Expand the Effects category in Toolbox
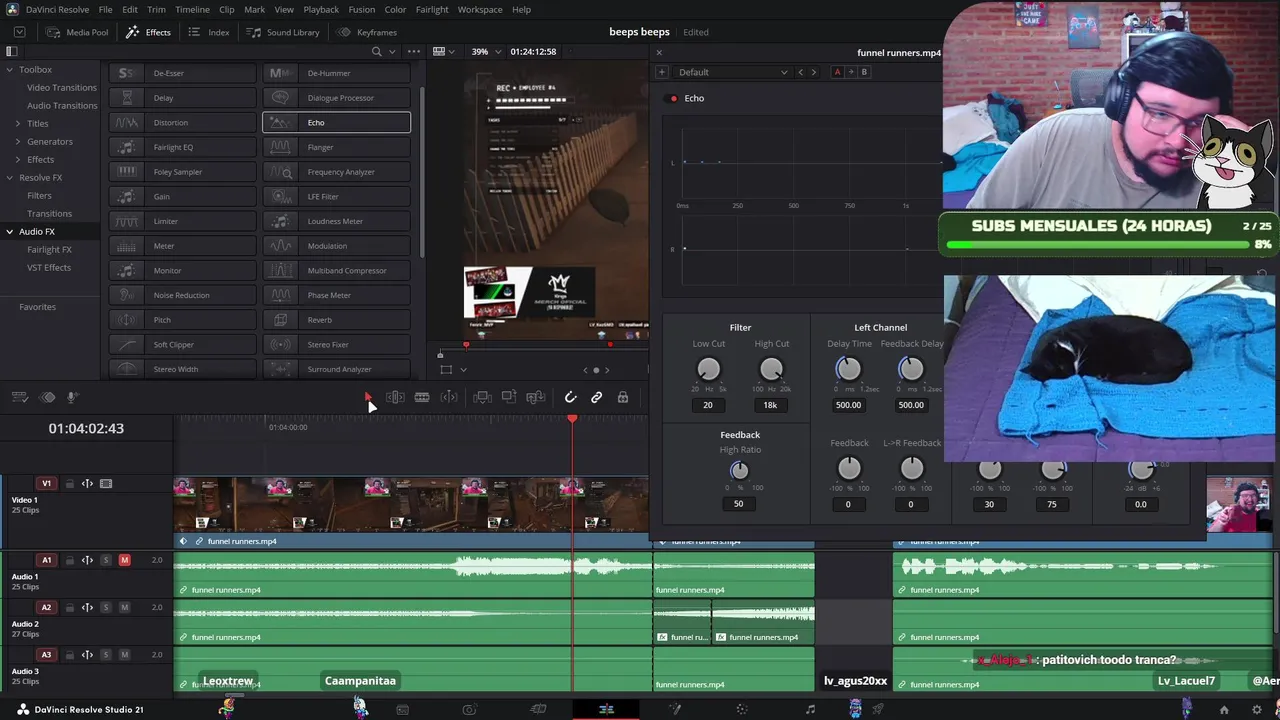The height and width of the screenshot is (720, 1280). [17, 160]
